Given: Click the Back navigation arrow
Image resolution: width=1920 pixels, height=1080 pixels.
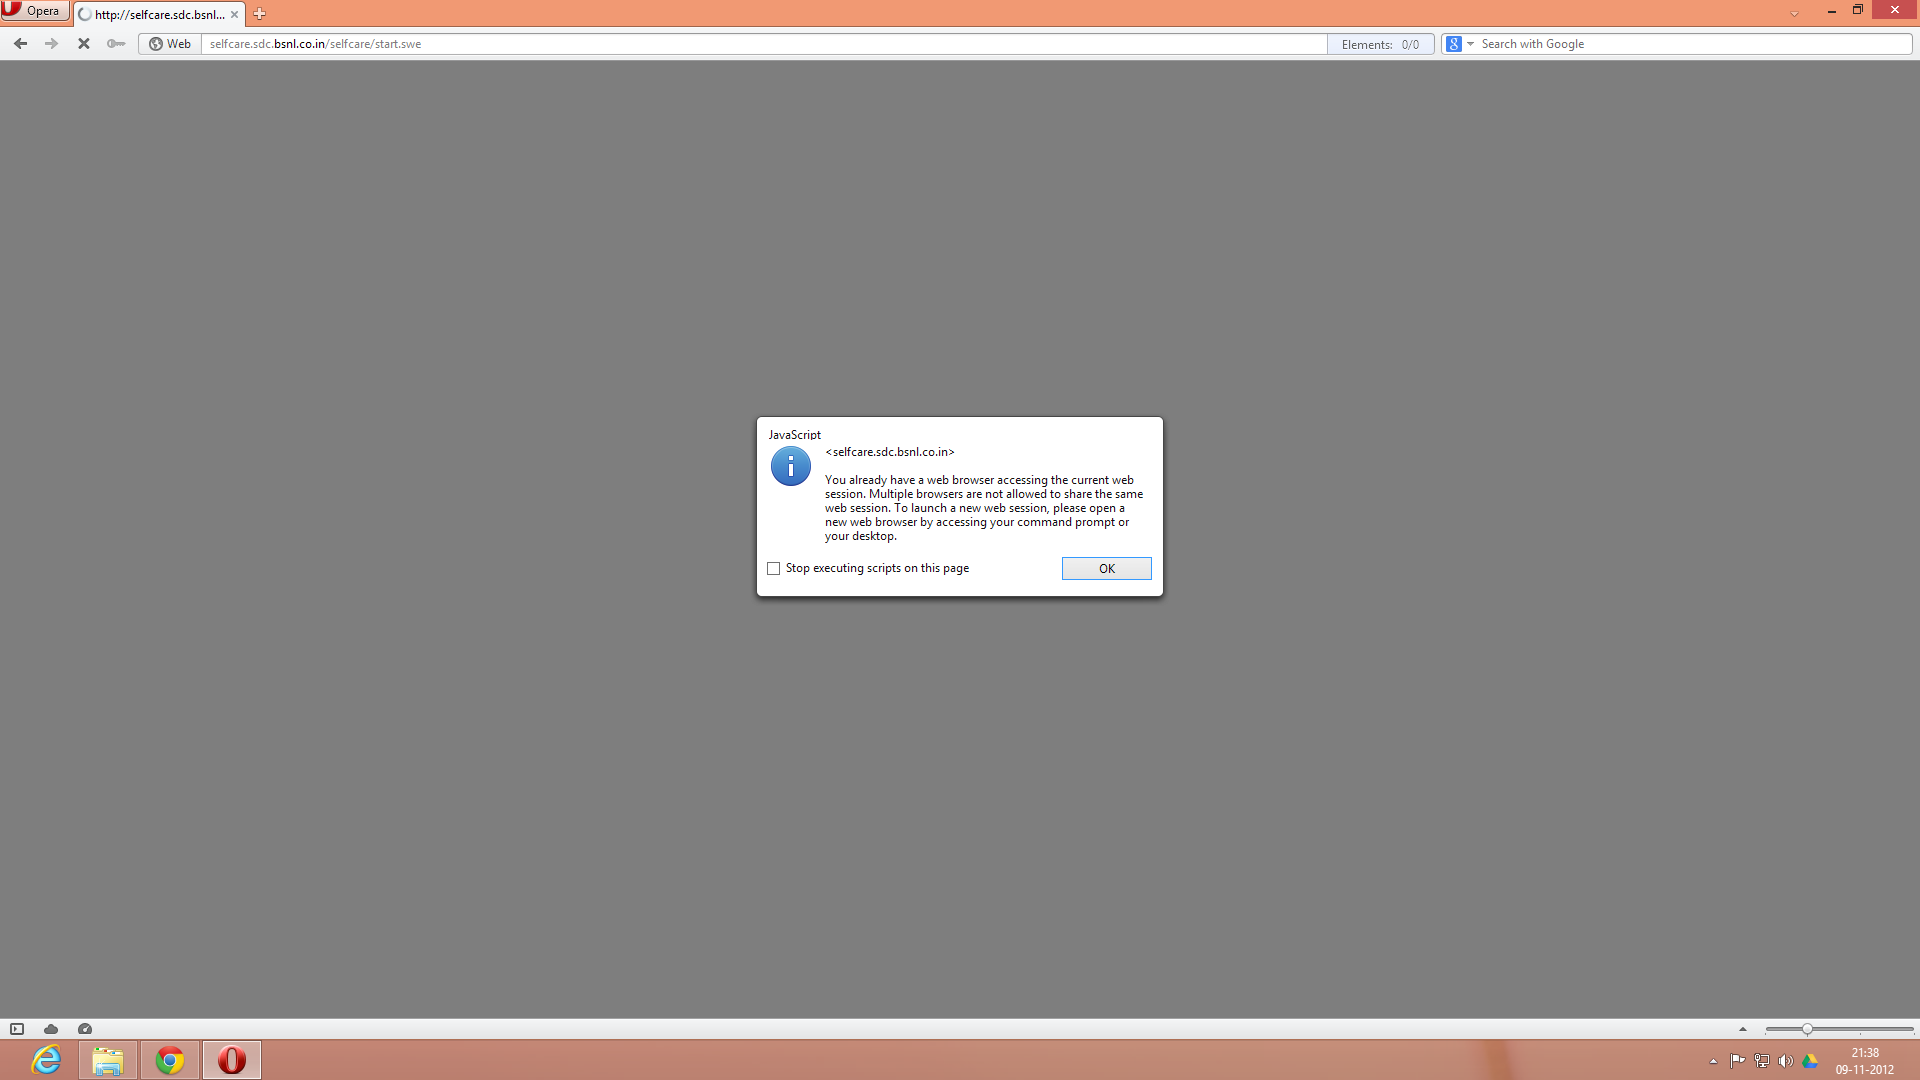Looking at the screenshot, I should point(20,44).
